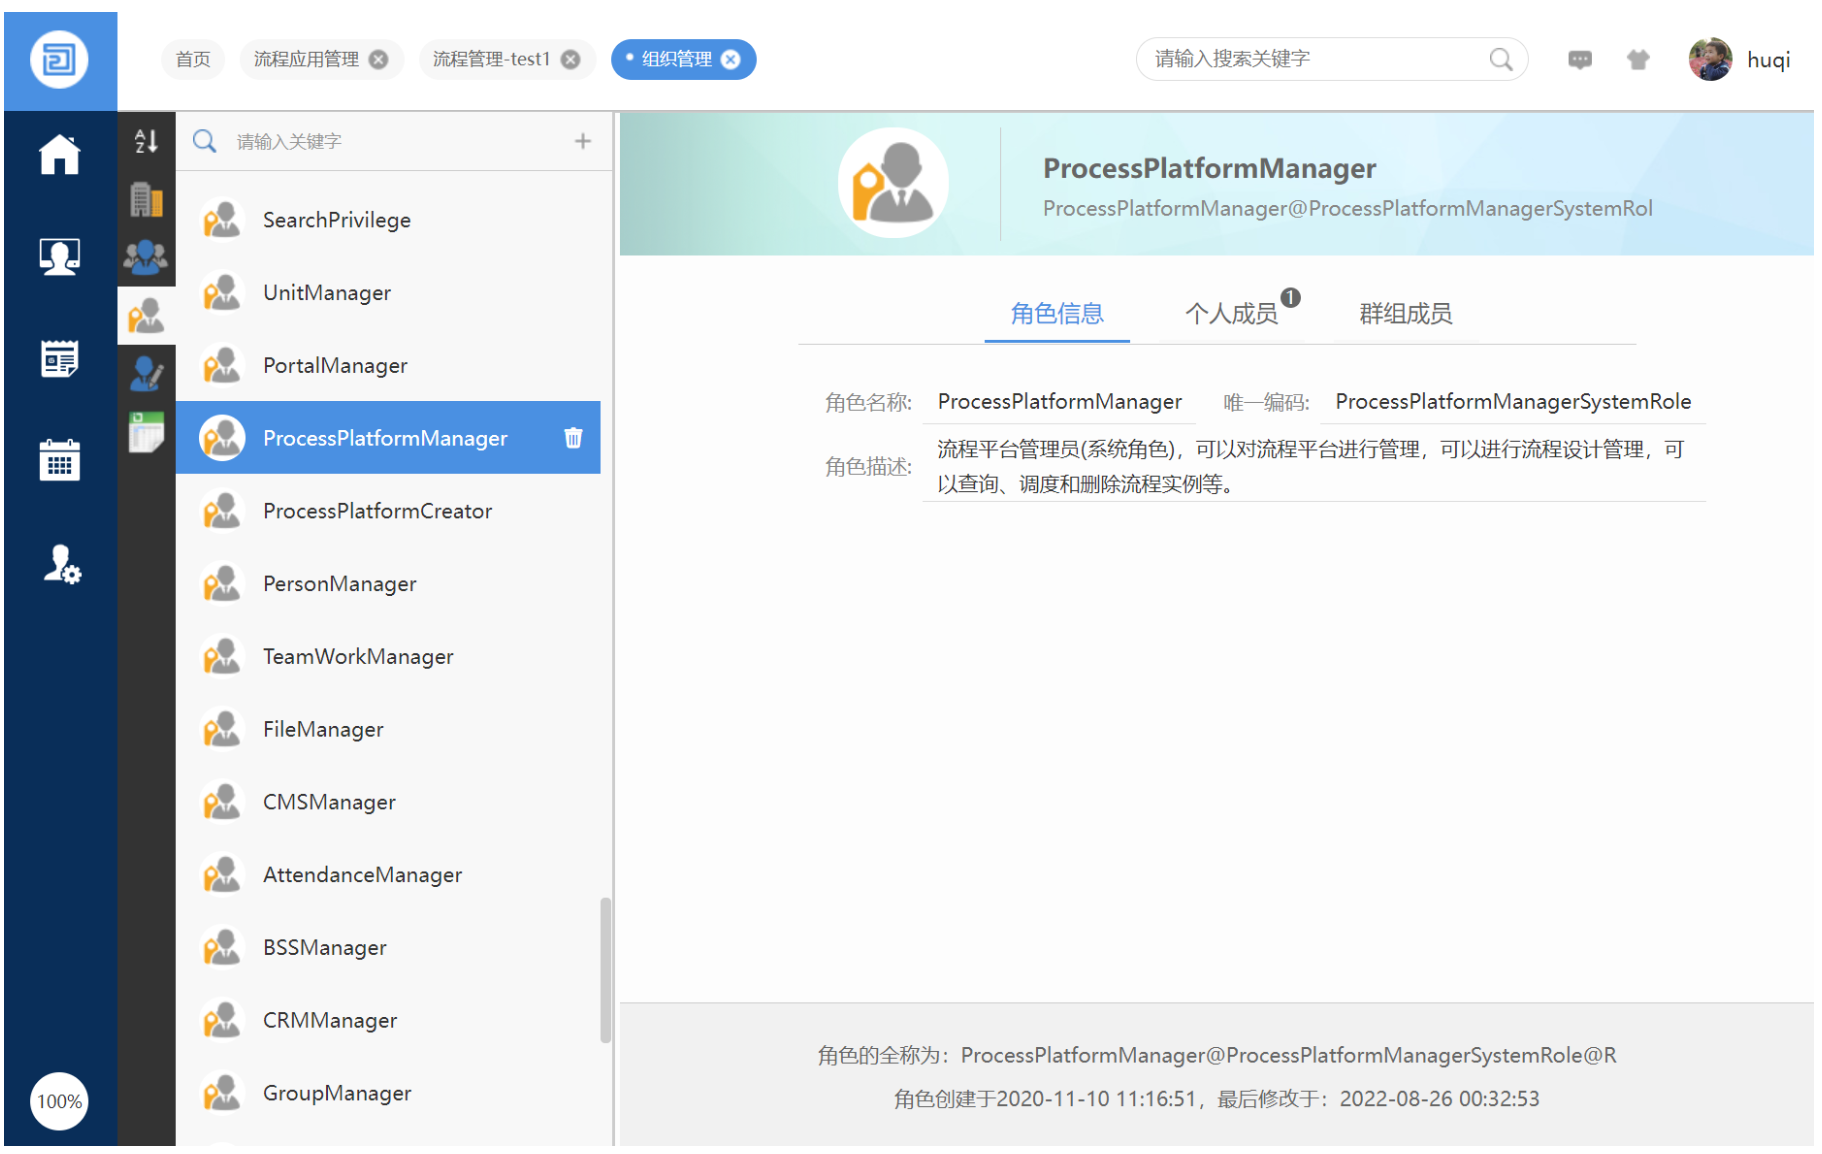This screenshot has height=1154, width=1822.
Task: Click the sort A-Z icon
Action: click(x=146, y=141)
